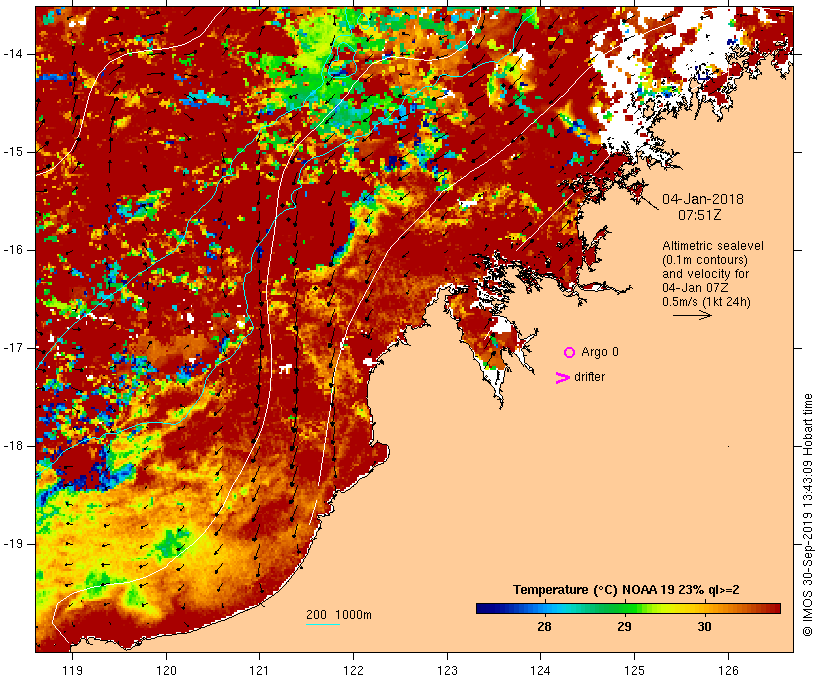Click the magenta drifter arrow symbol
The width and height of the screenshot is (820, 680).
562,378
